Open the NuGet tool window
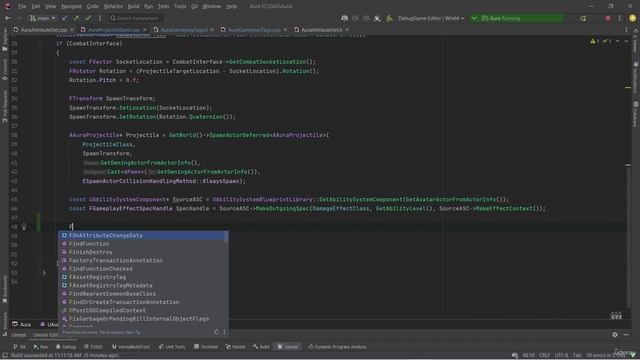640x360 pixels. pos(236,347)
